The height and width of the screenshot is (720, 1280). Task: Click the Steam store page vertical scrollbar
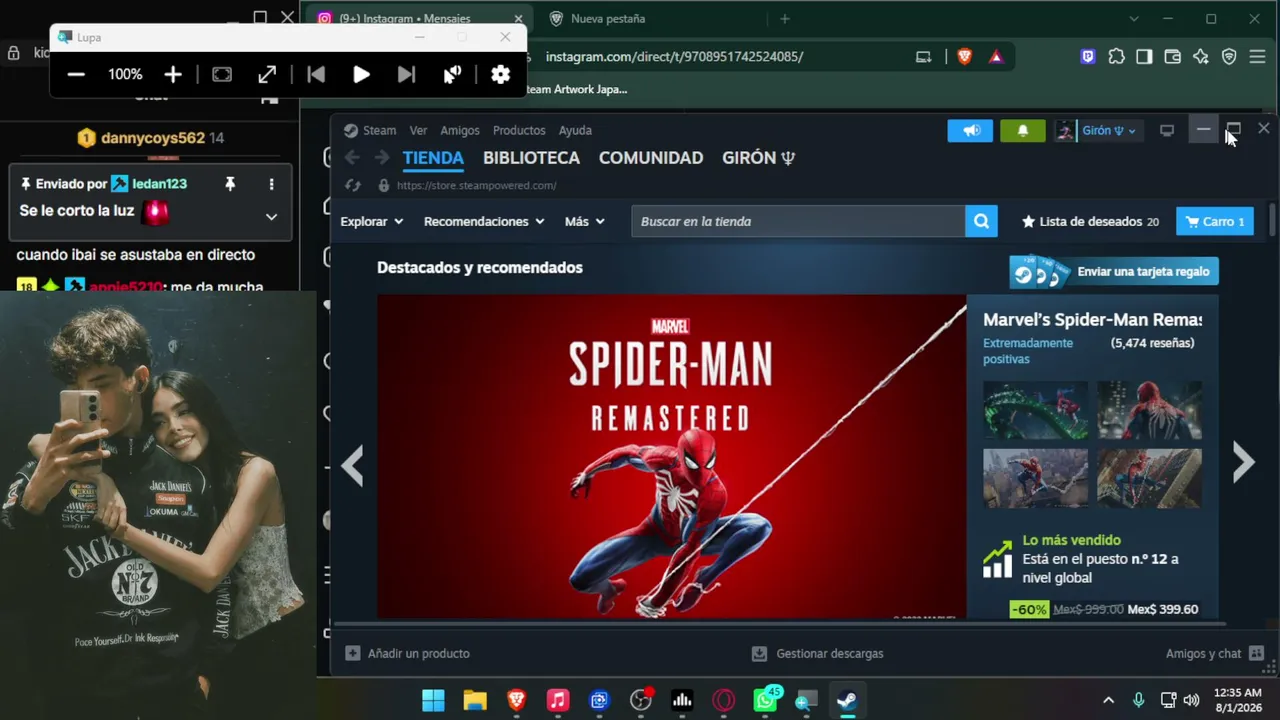point(1272,221)
